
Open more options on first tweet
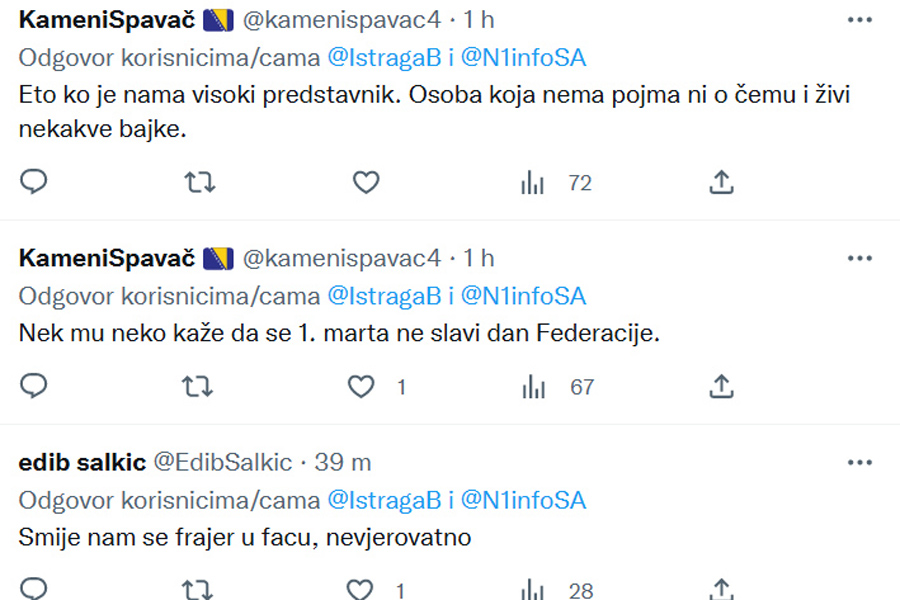point(859,20)
